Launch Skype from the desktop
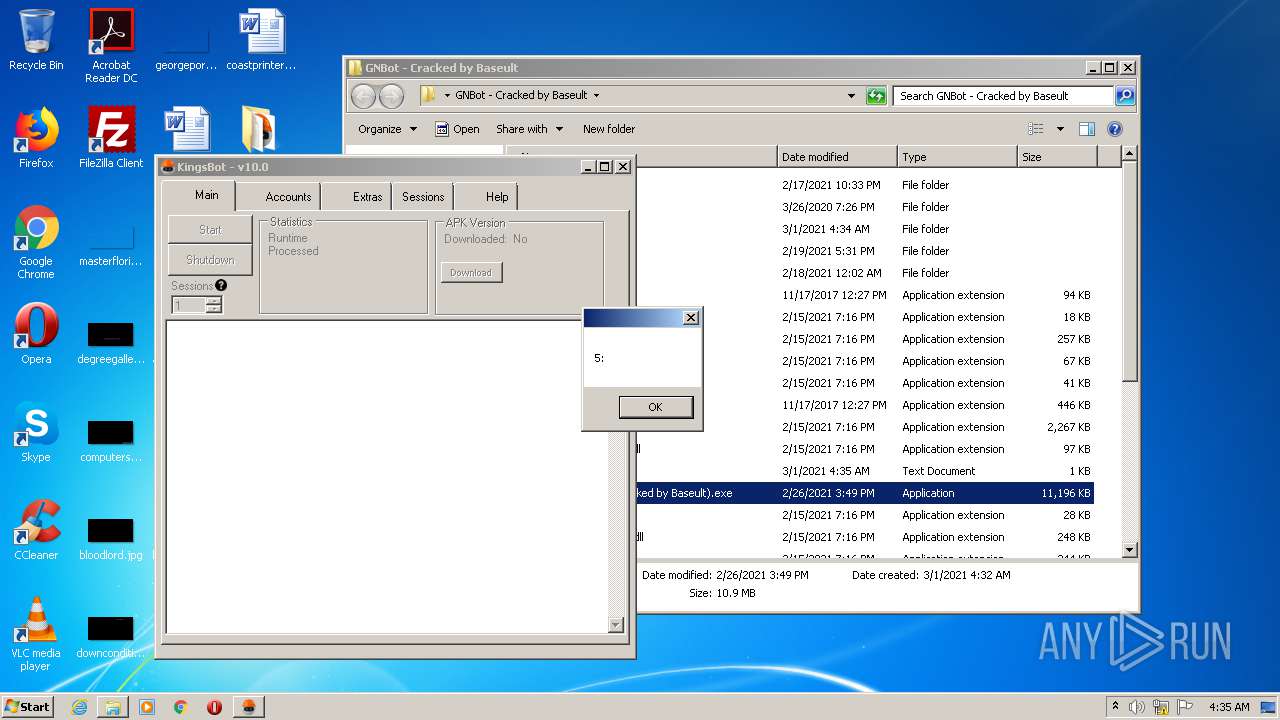 (x=36, y=432)
